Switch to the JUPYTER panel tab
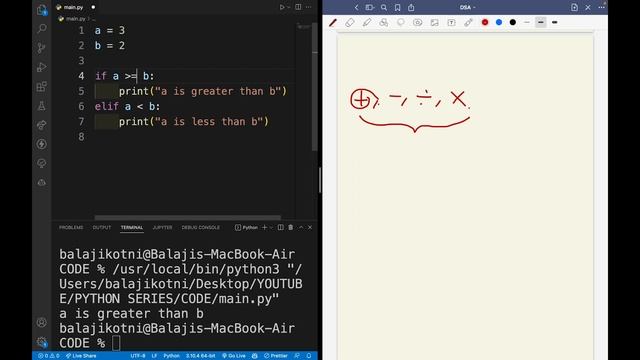This screenshot has height=360, width=640. pos(162,227)
